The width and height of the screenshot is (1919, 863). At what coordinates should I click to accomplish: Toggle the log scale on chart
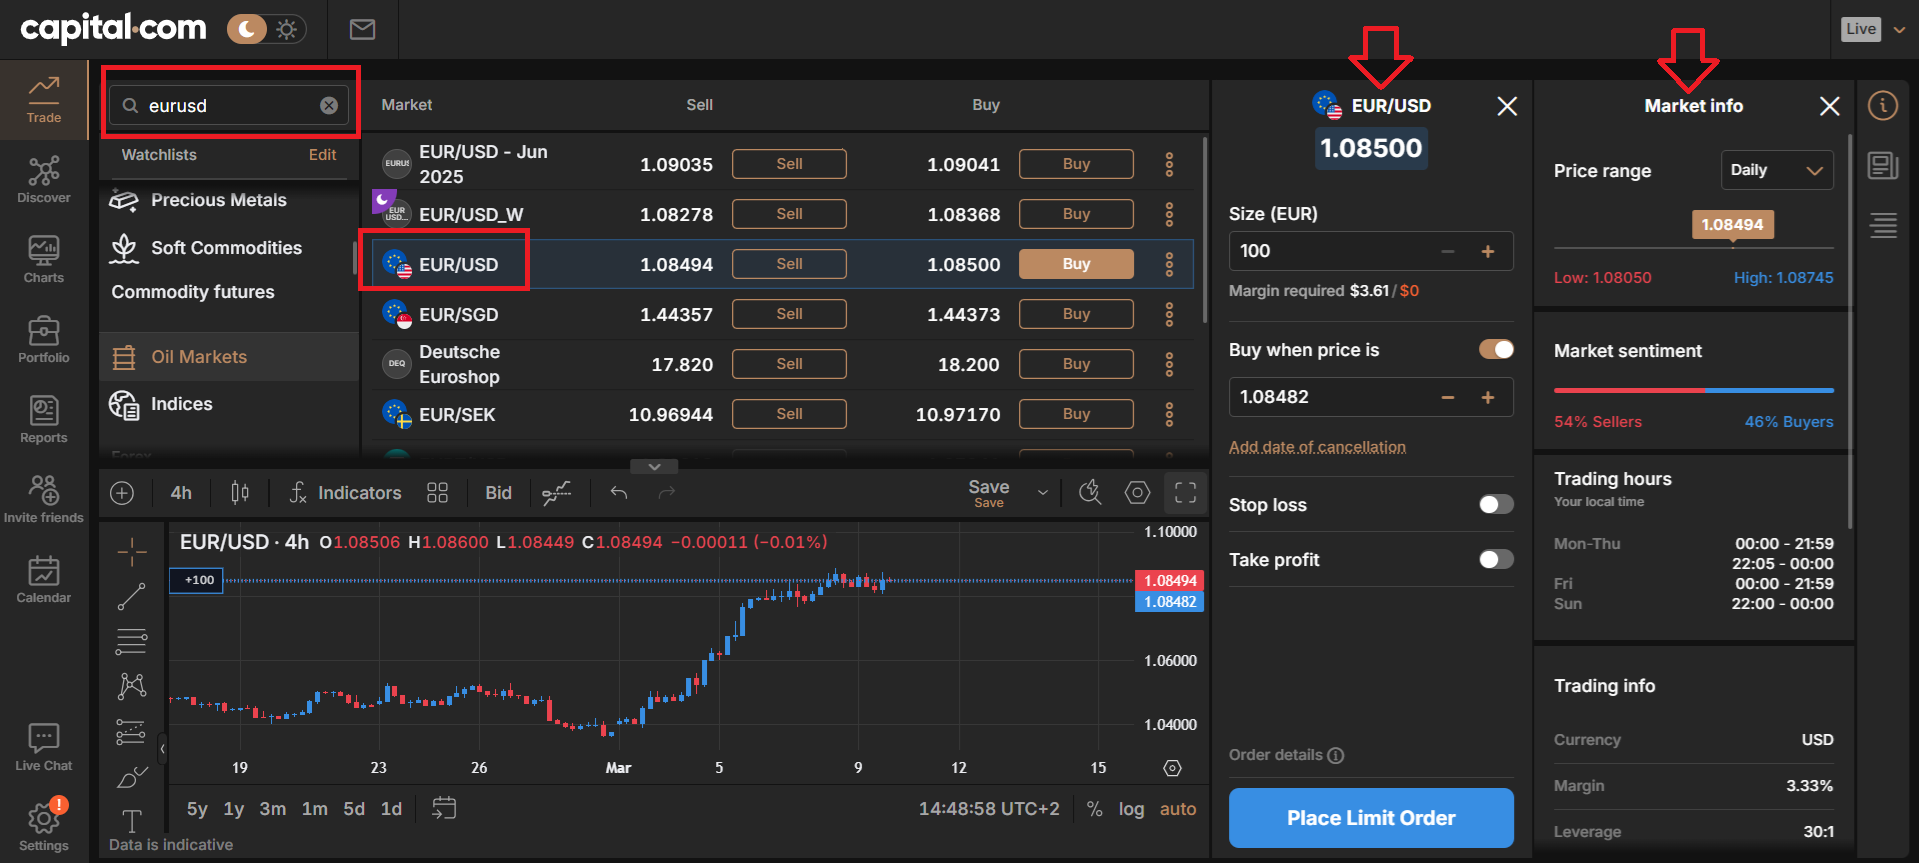point(1131,809)
